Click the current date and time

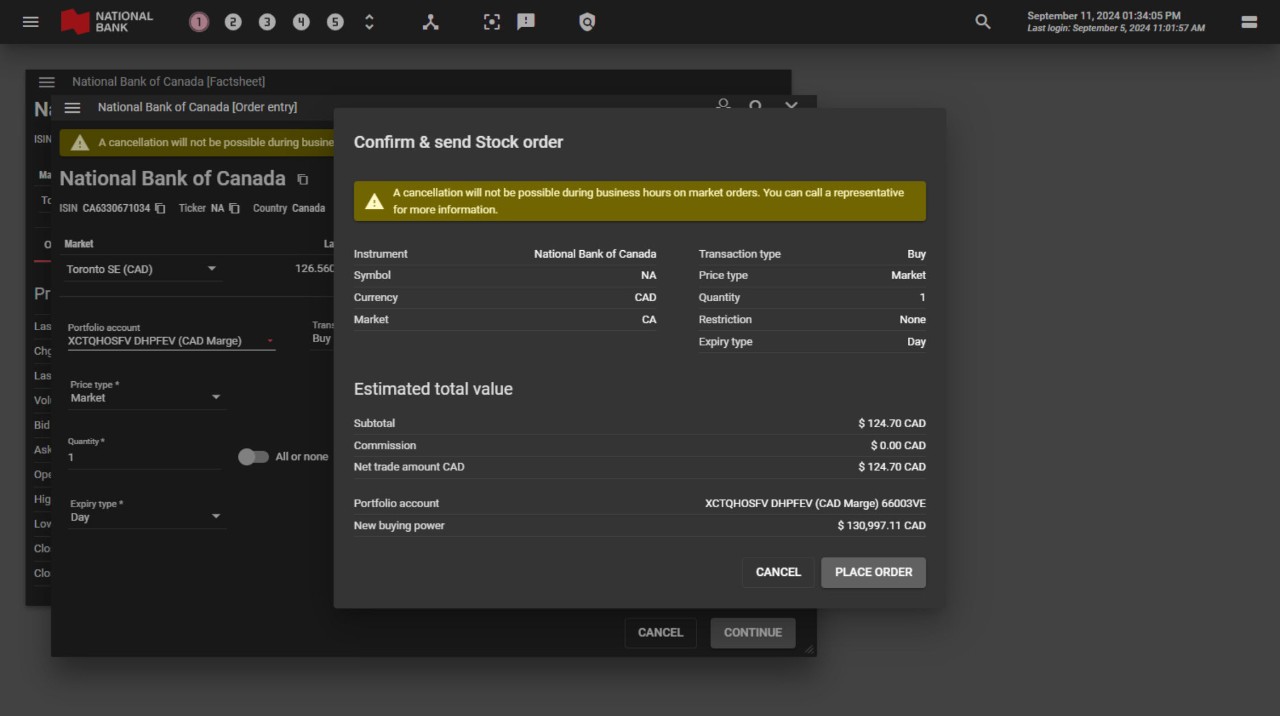[x=1104, y=16]
